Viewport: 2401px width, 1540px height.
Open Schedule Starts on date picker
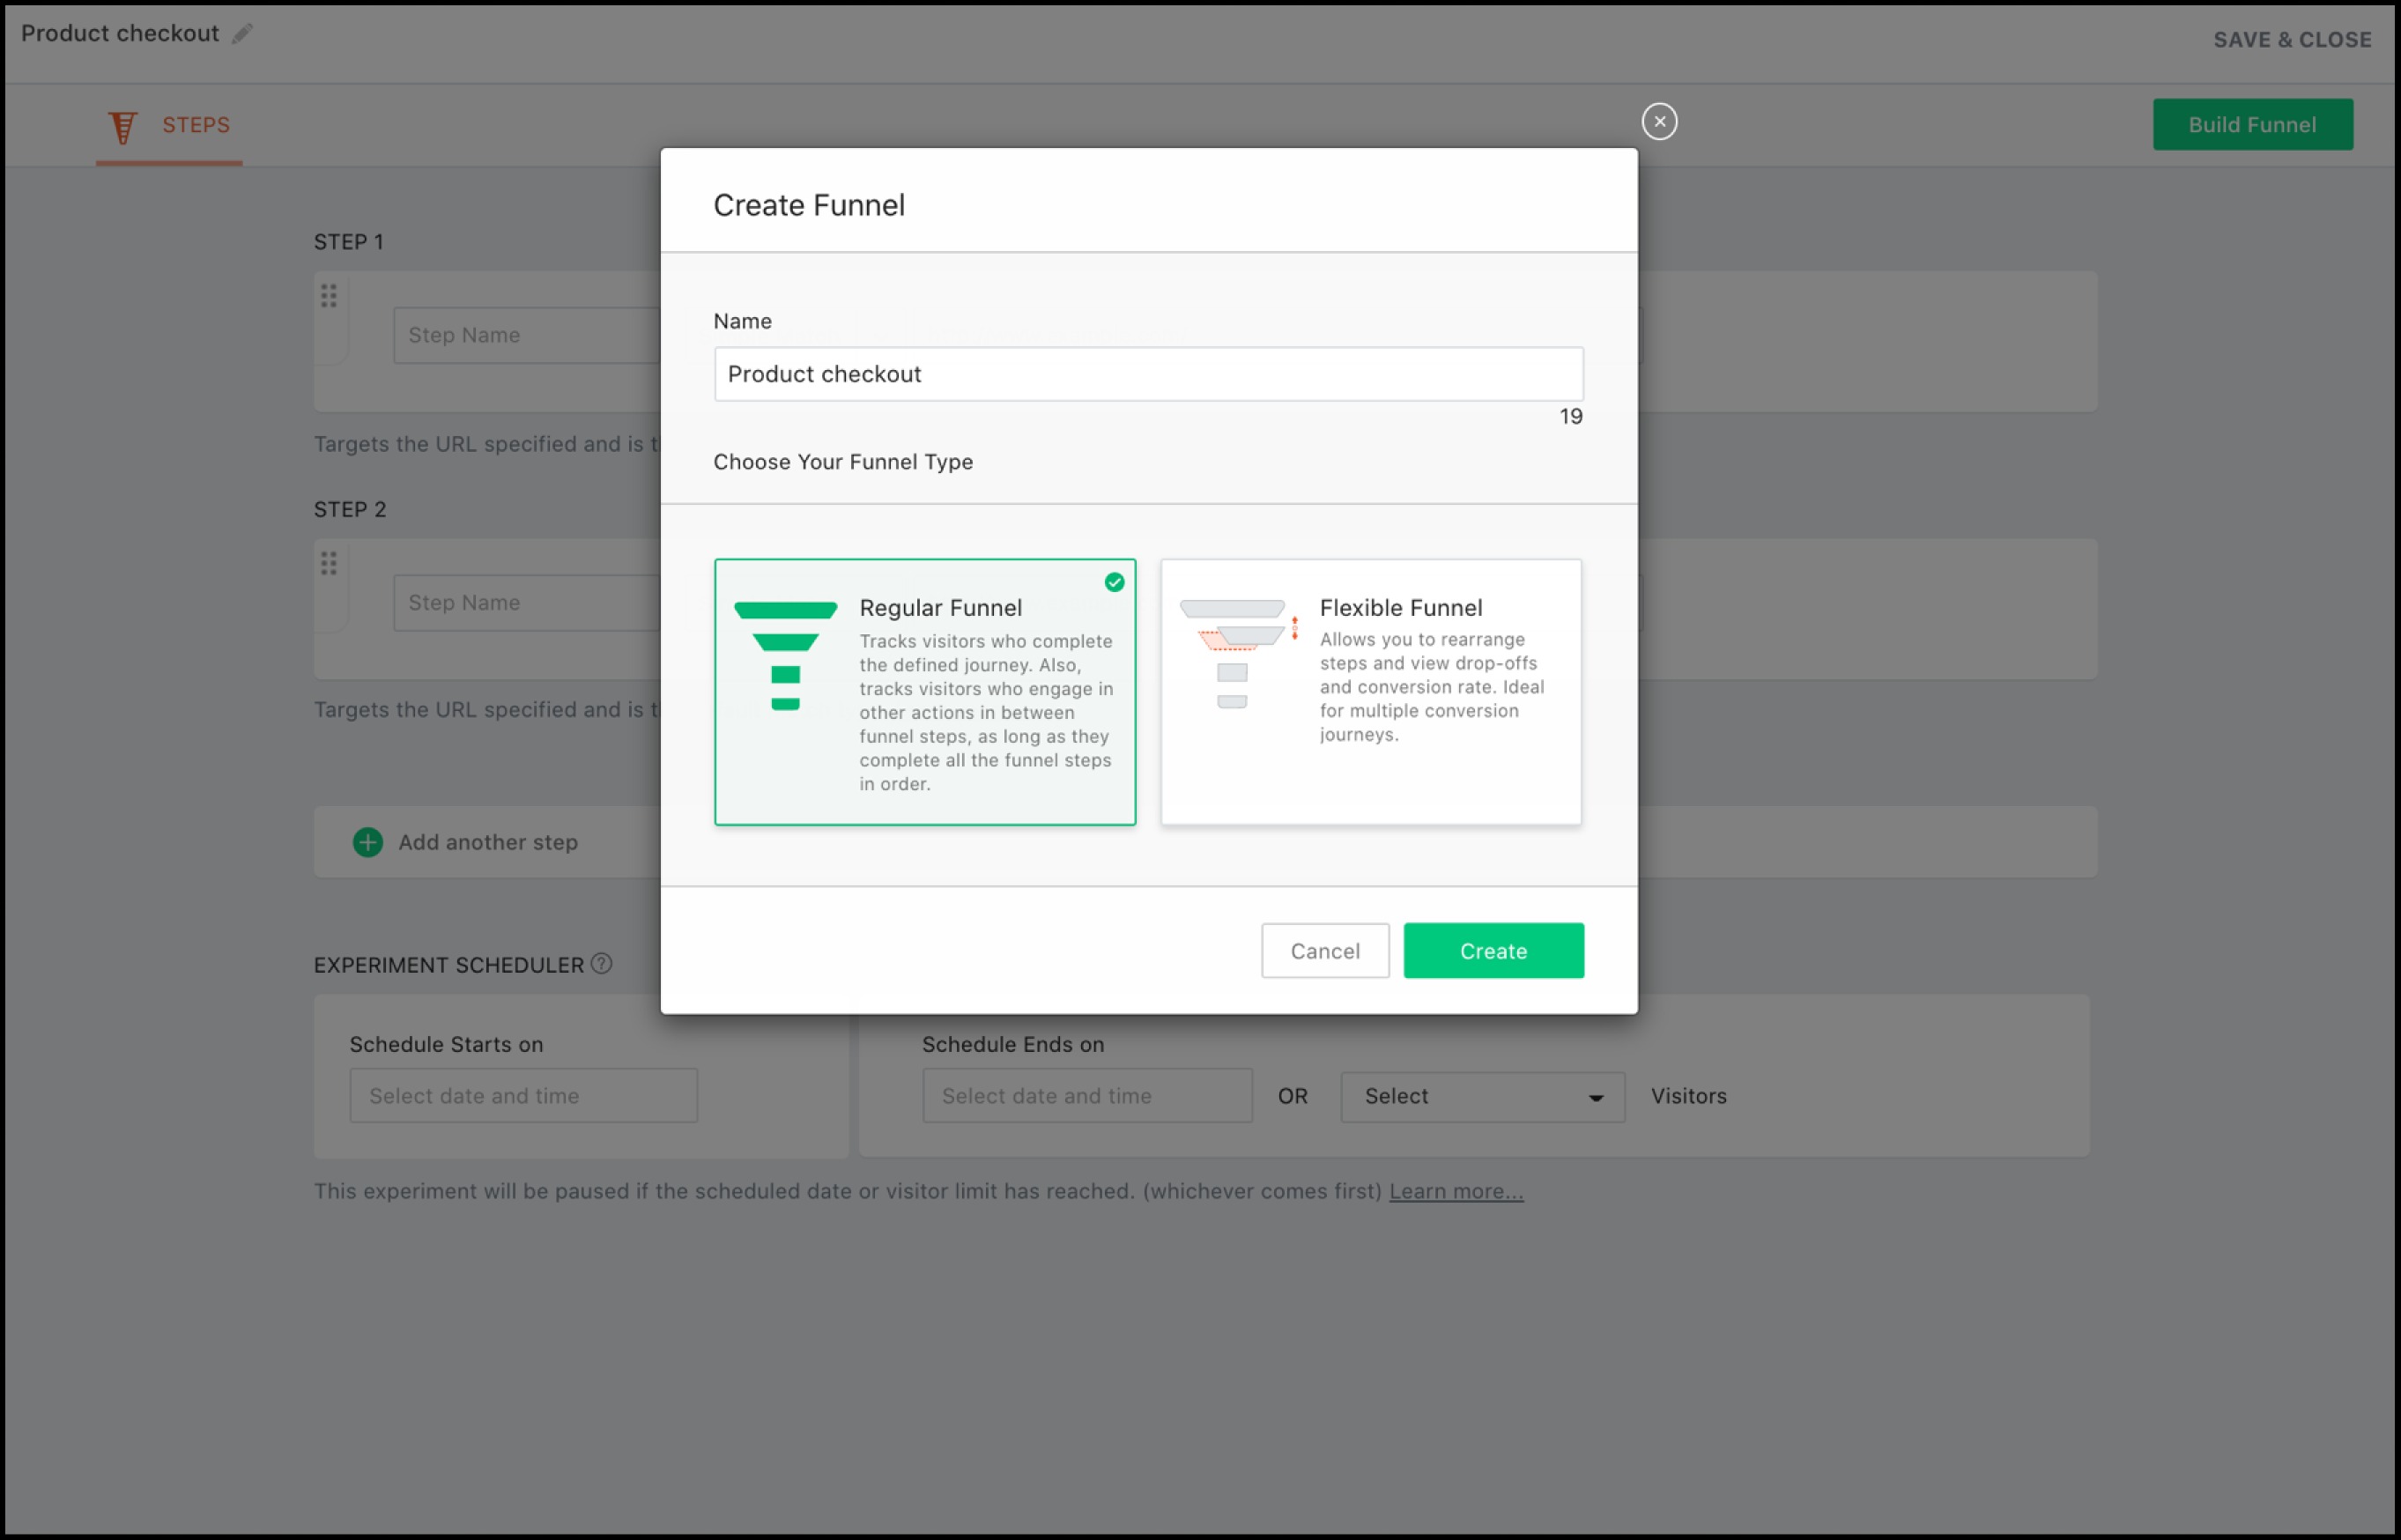(523, 1096)
